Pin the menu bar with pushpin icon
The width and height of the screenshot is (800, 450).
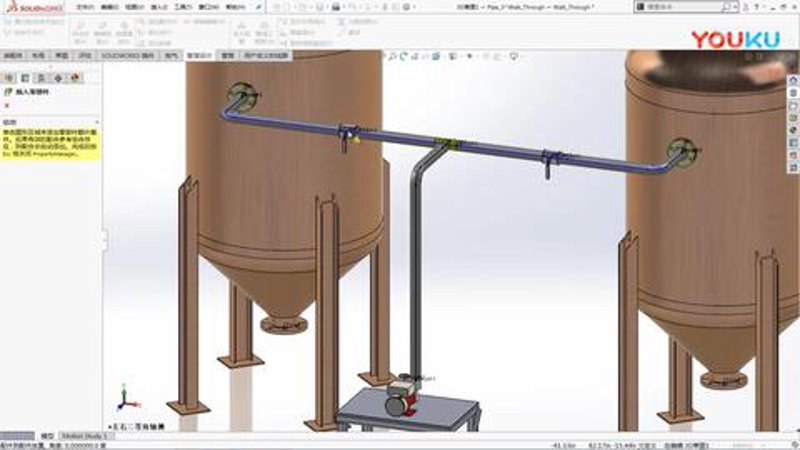259,7
